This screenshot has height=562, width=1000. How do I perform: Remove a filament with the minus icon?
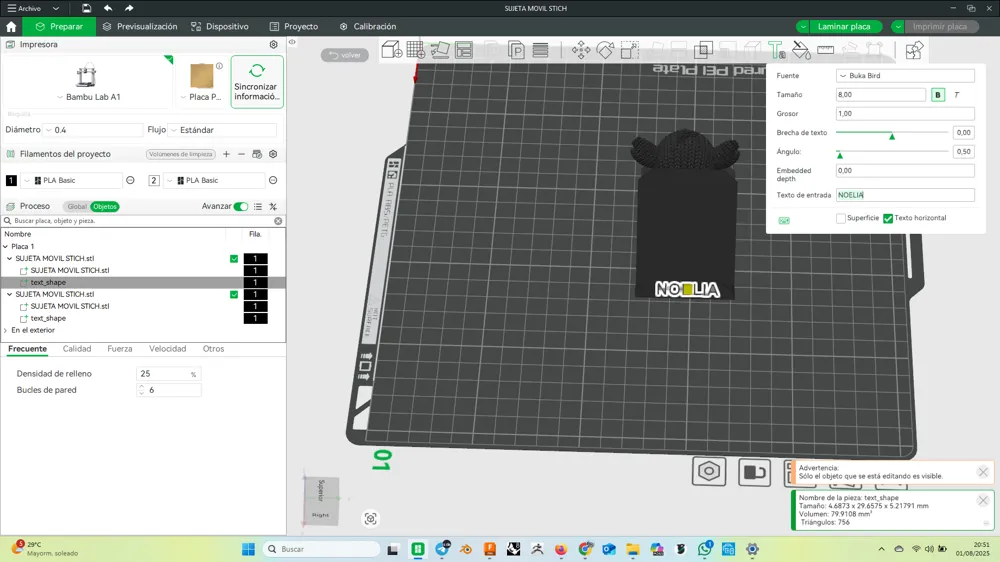241,154
